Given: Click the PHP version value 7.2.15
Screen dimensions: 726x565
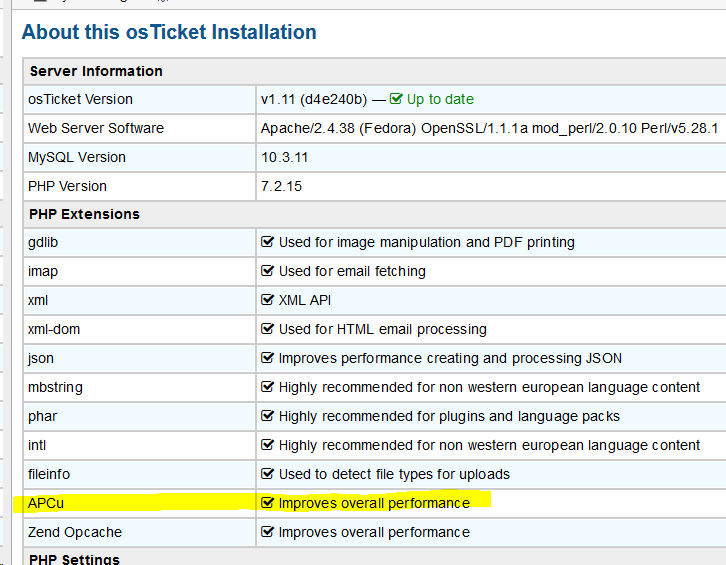Looking at the screenshot, I should pos(281,186).
